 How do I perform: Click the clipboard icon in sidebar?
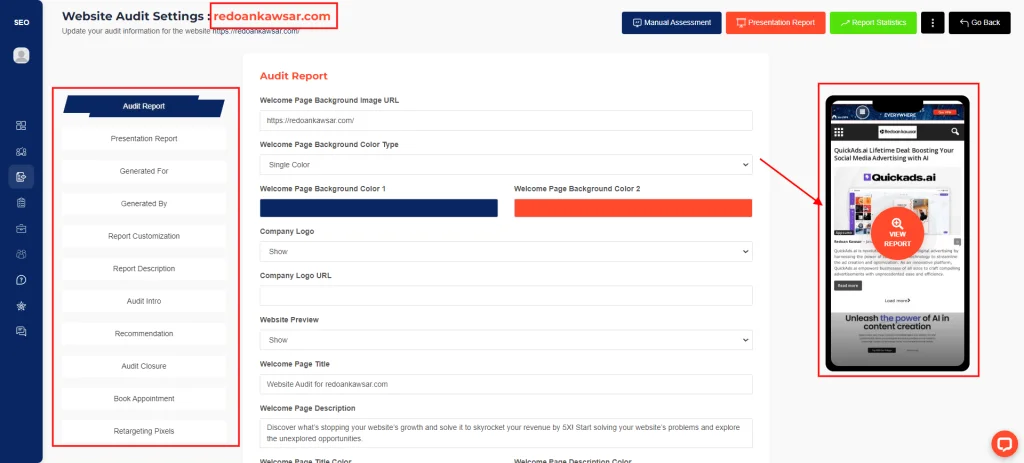coord(21,202)
